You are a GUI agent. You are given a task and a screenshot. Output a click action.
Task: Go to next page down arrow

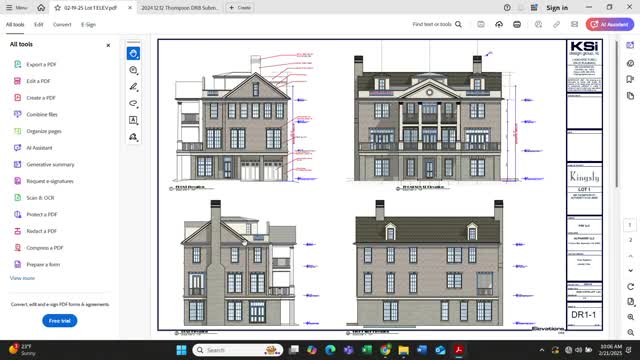pos(631,271)
